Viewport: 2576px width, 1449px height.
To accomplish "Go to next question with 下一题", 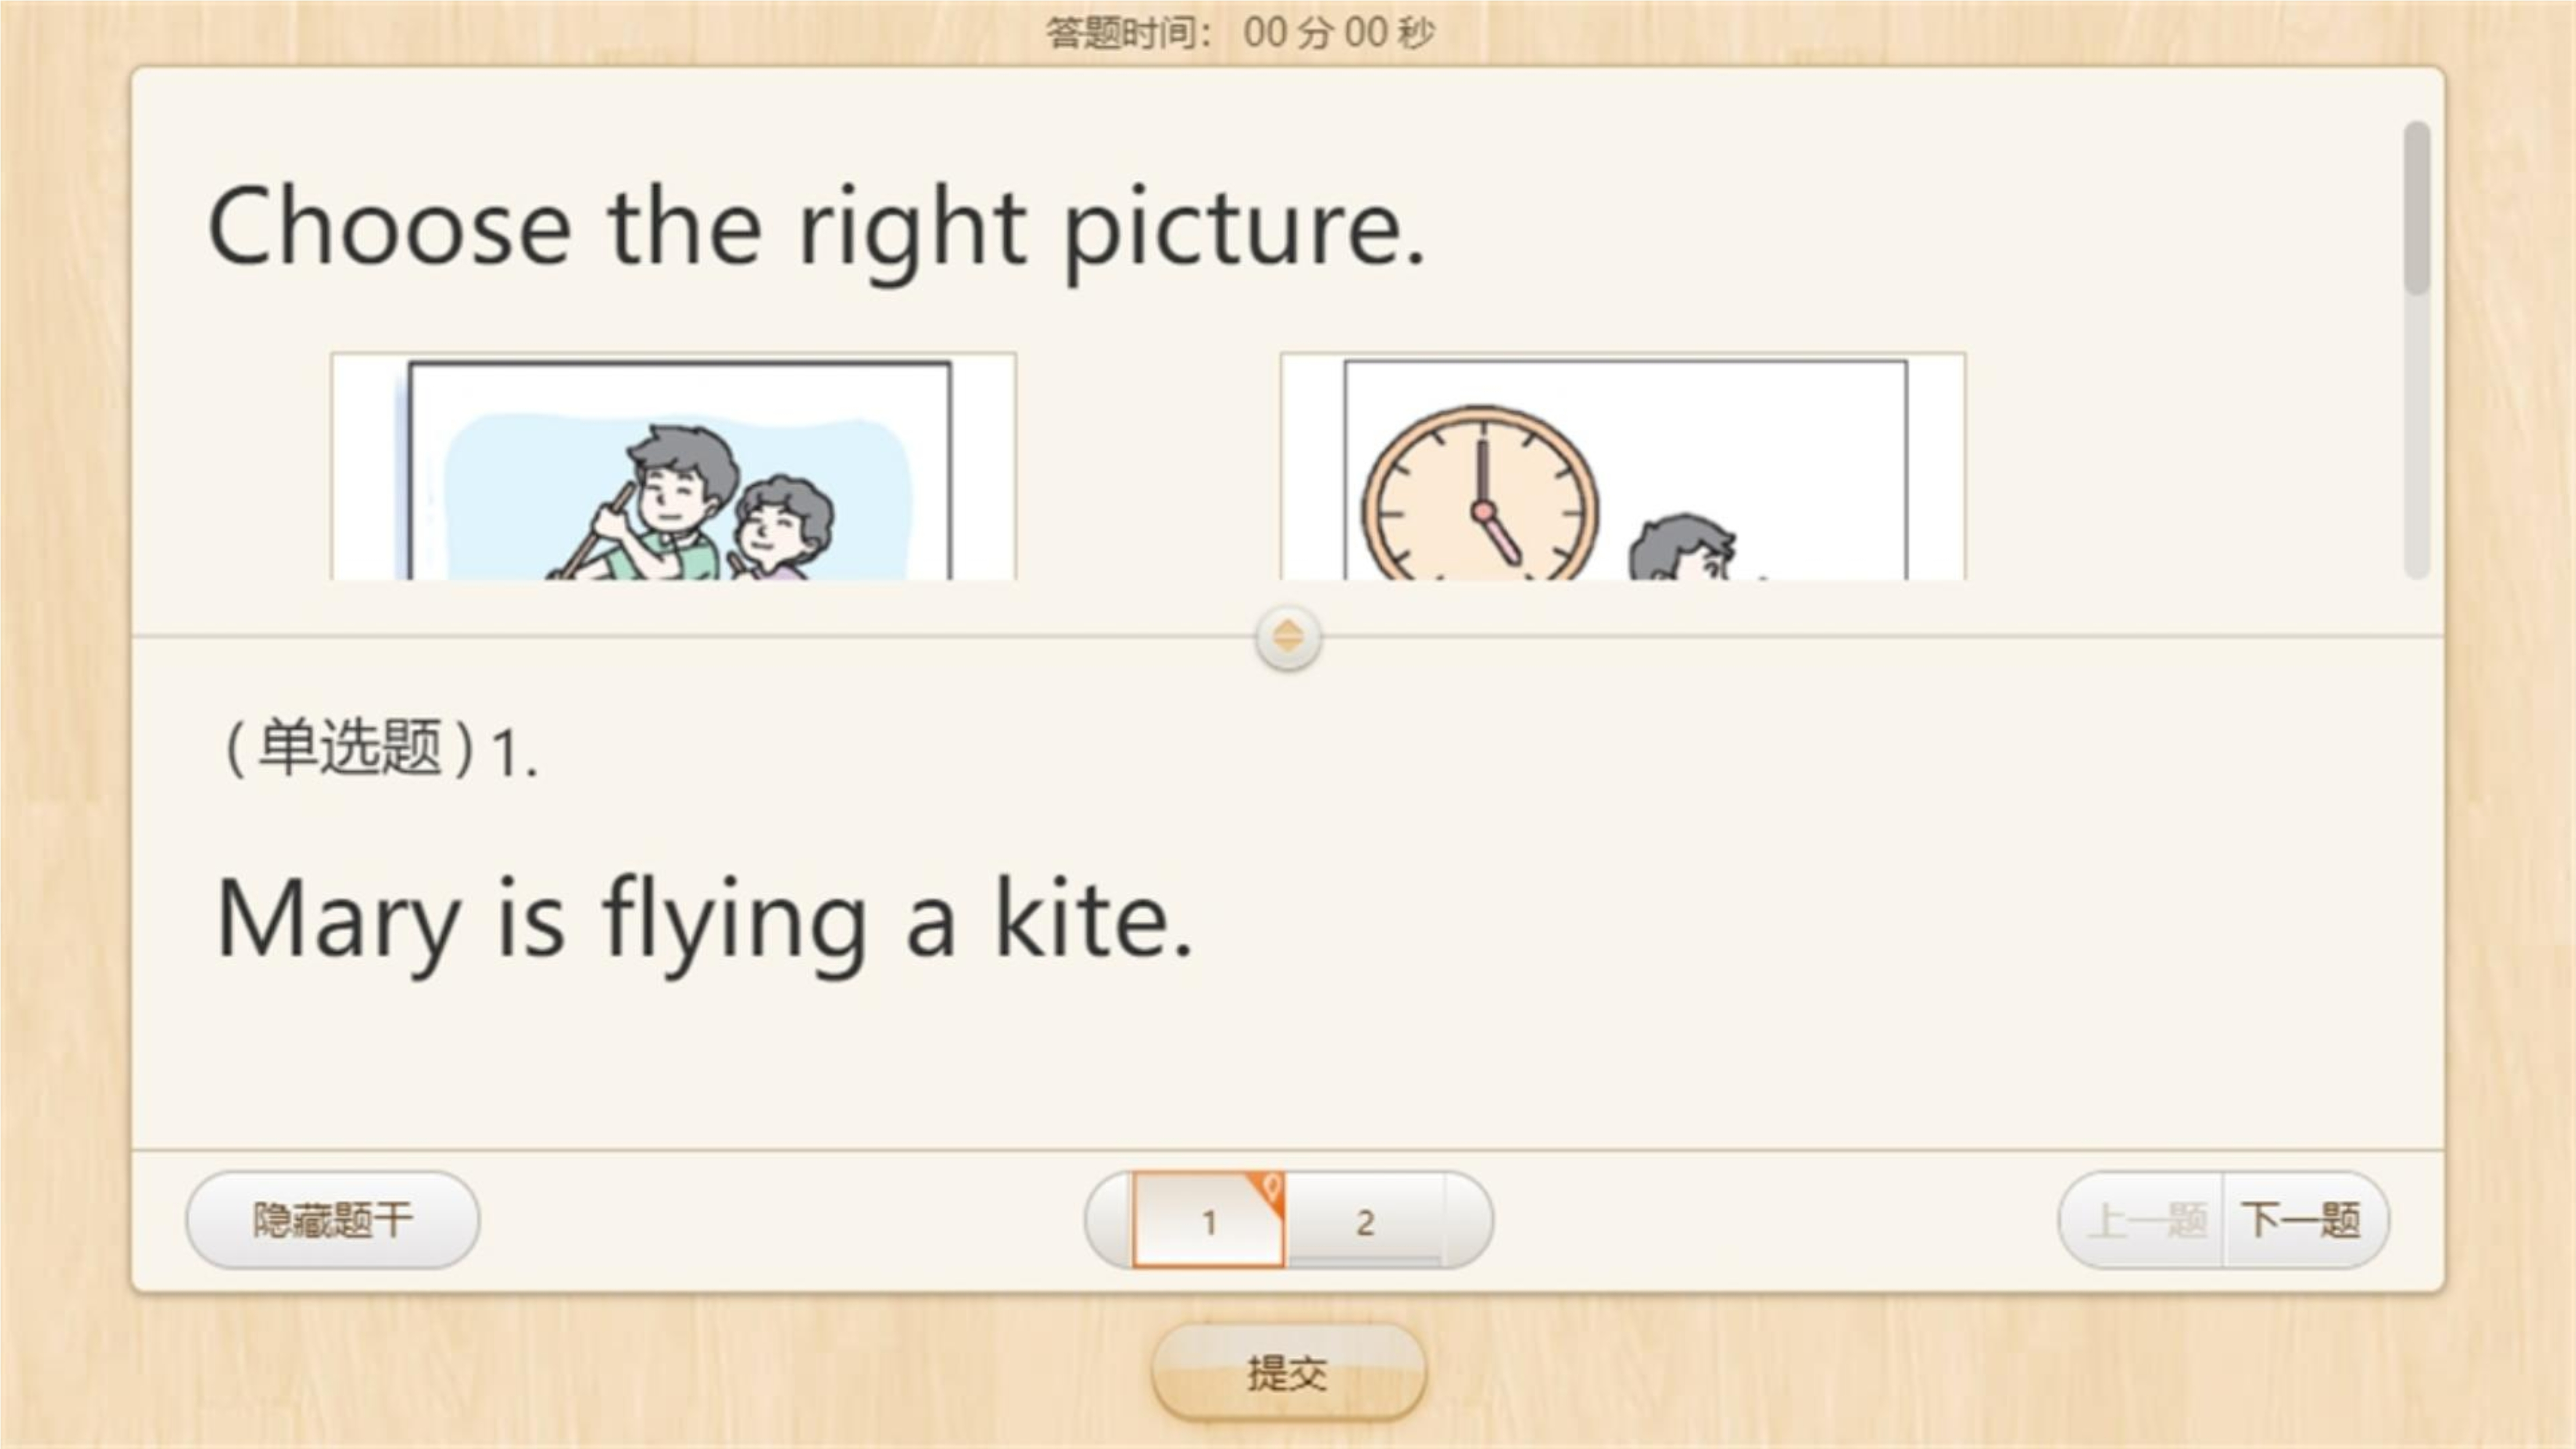I will point(2301,1220).
